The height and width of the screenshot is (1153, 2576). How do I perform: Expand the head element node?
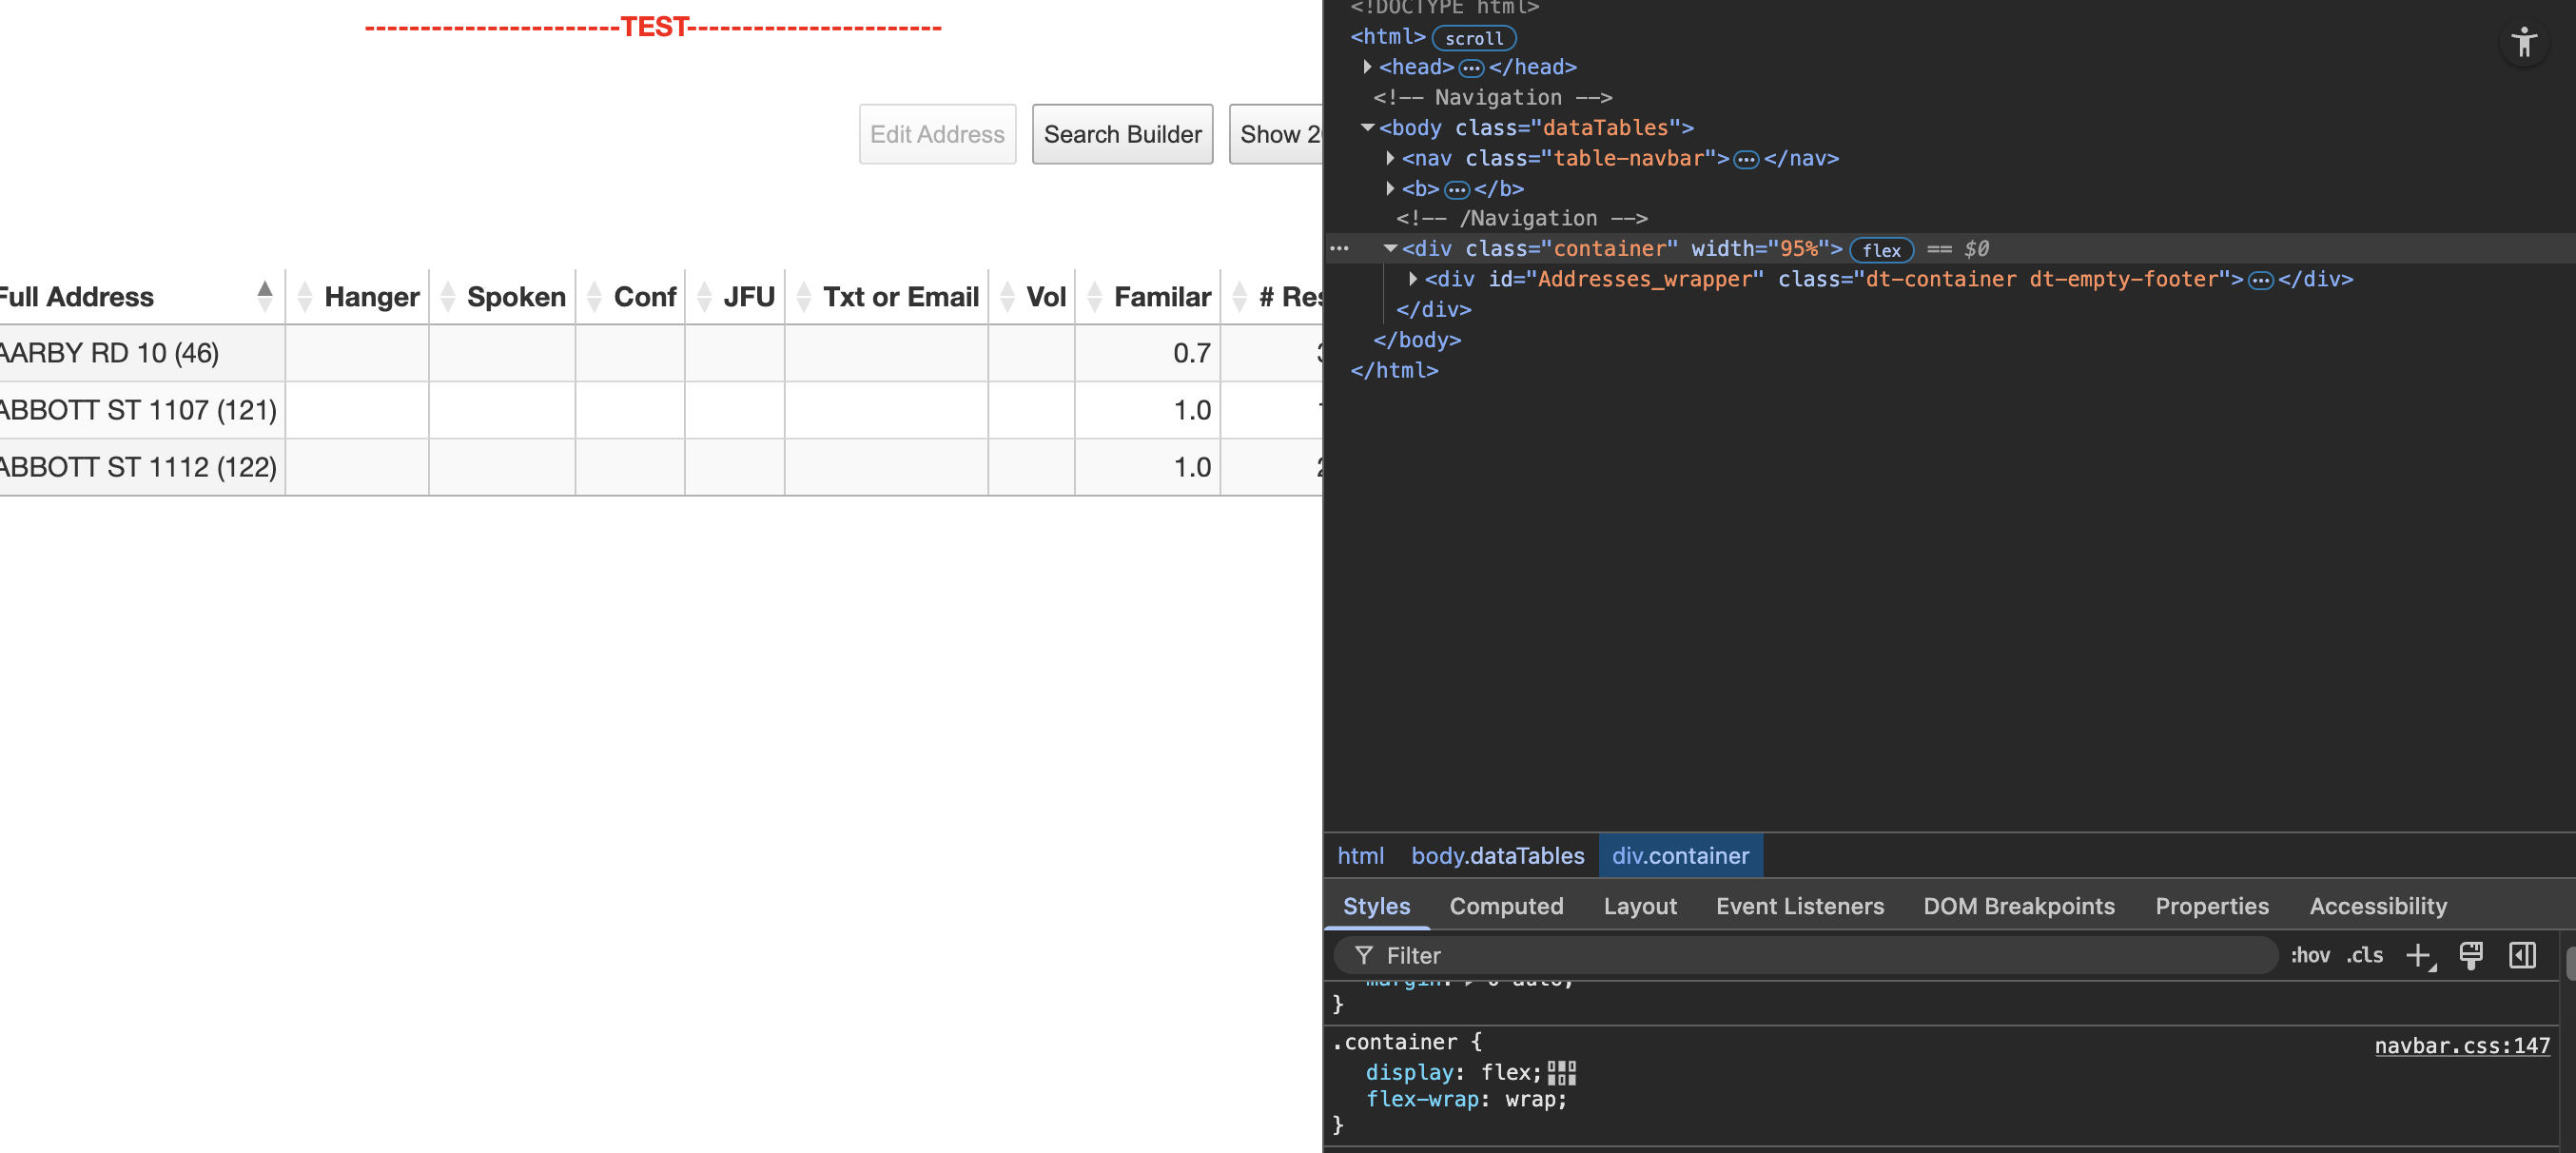point(1367,67)
